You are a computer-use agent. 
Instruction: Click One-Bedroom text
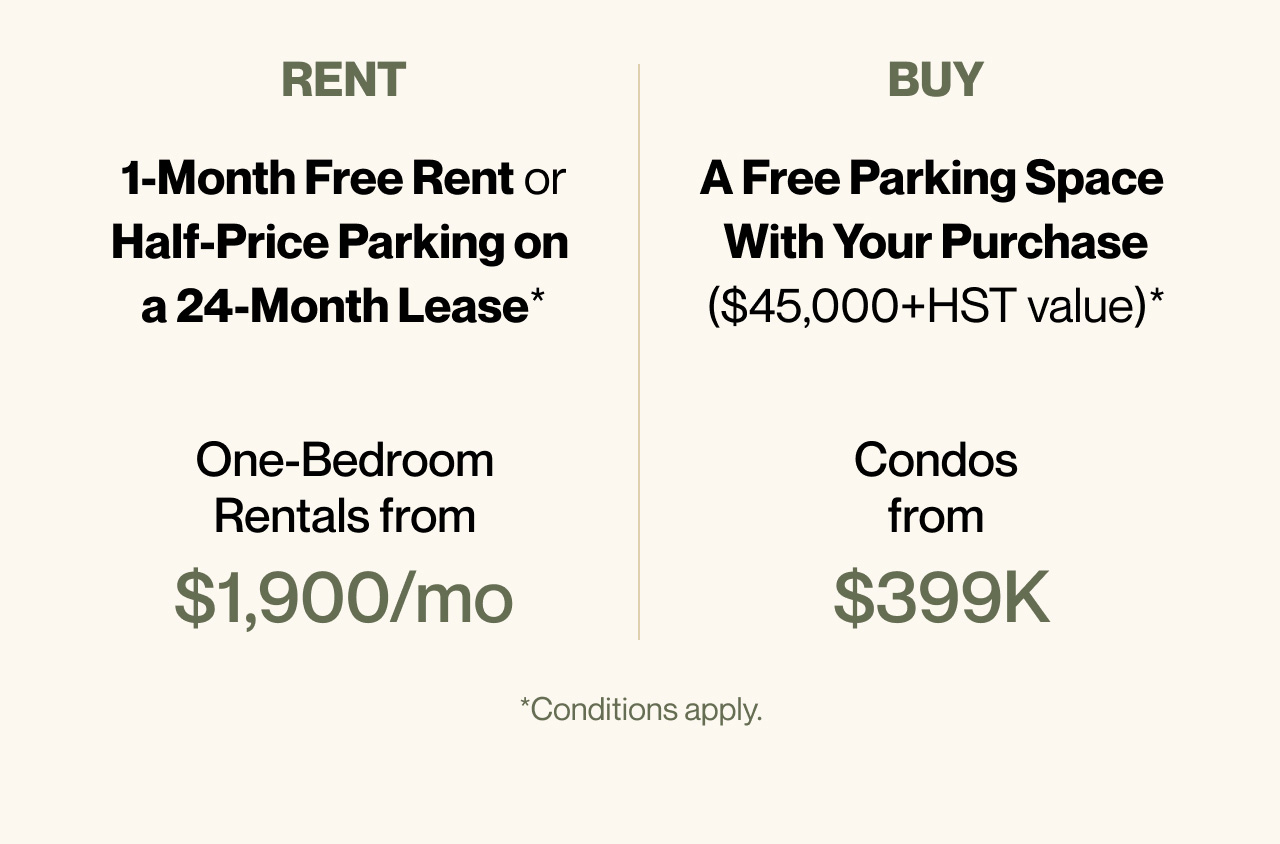point(345,460)
